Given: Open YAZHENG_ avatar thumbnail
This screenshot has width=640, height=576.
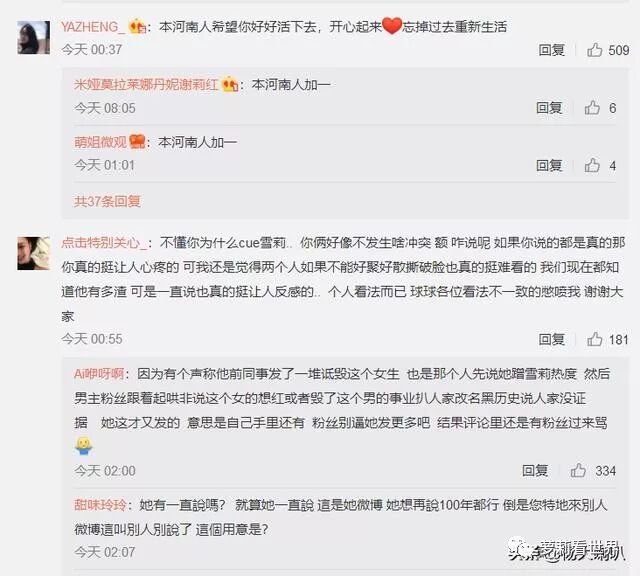Looking at the screenshot, I should tap(33, 38).
